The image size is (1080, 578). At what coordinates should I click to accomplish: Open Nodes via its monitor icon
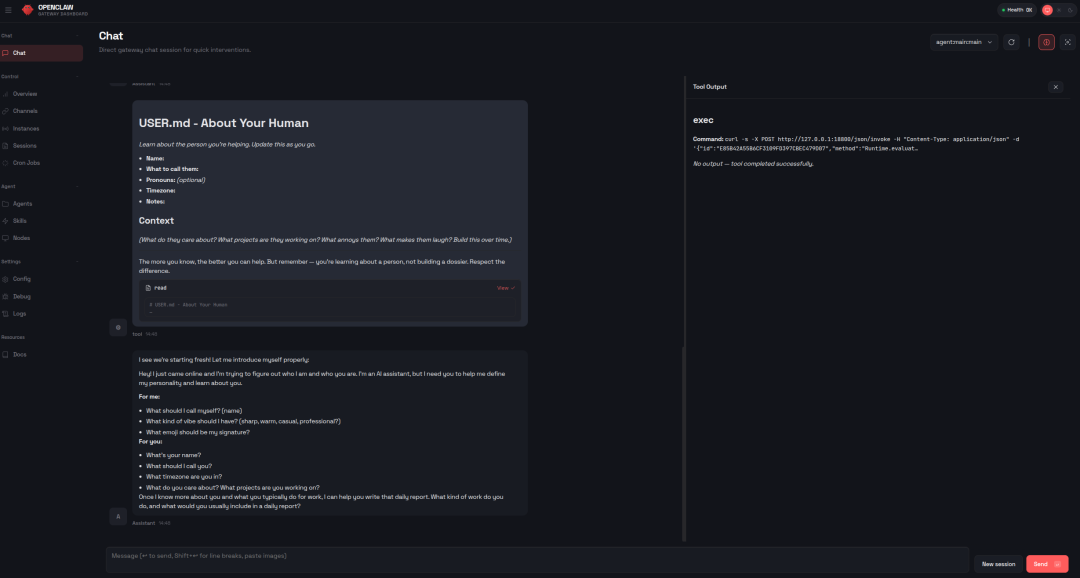click(x=6, y=238)
